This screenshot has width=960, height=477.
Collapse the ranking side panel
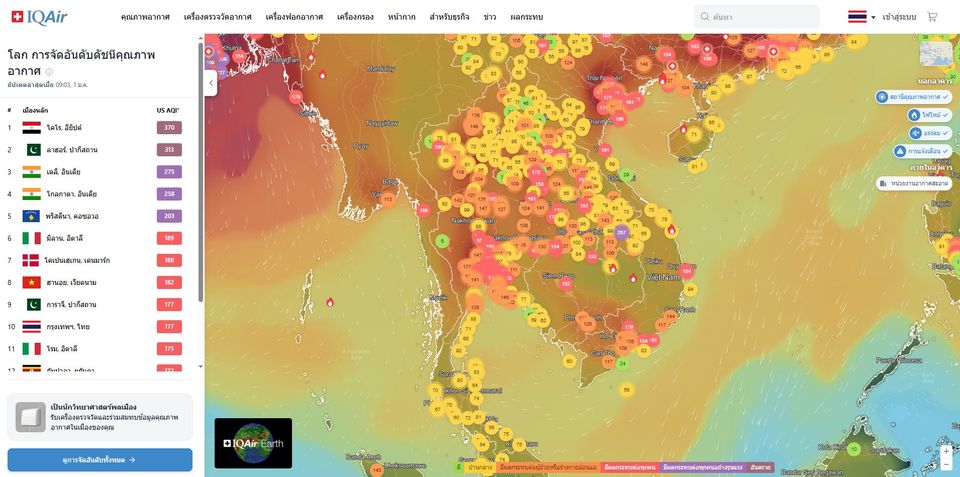tap(211, 84)
